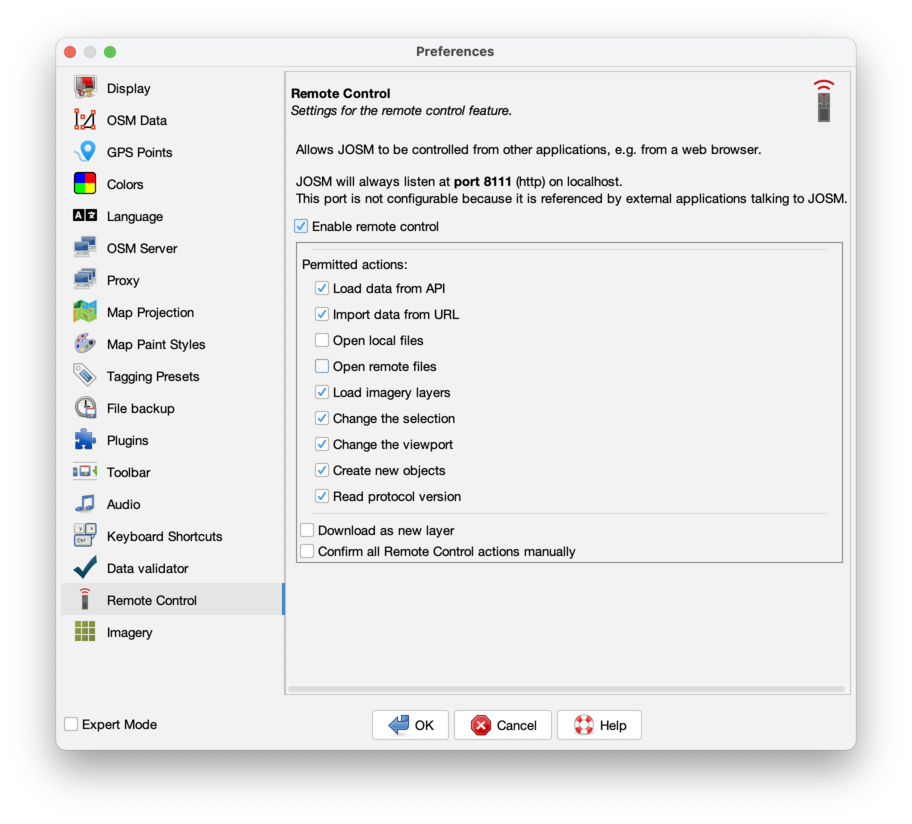Uncheck Read protocol version
Viewport: 912px width, 824px height.
coord(322,497)
